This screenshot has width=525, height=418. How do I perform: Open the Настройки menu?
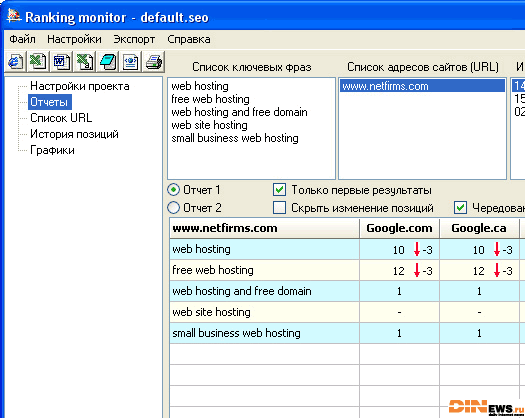tap(74, 39)
